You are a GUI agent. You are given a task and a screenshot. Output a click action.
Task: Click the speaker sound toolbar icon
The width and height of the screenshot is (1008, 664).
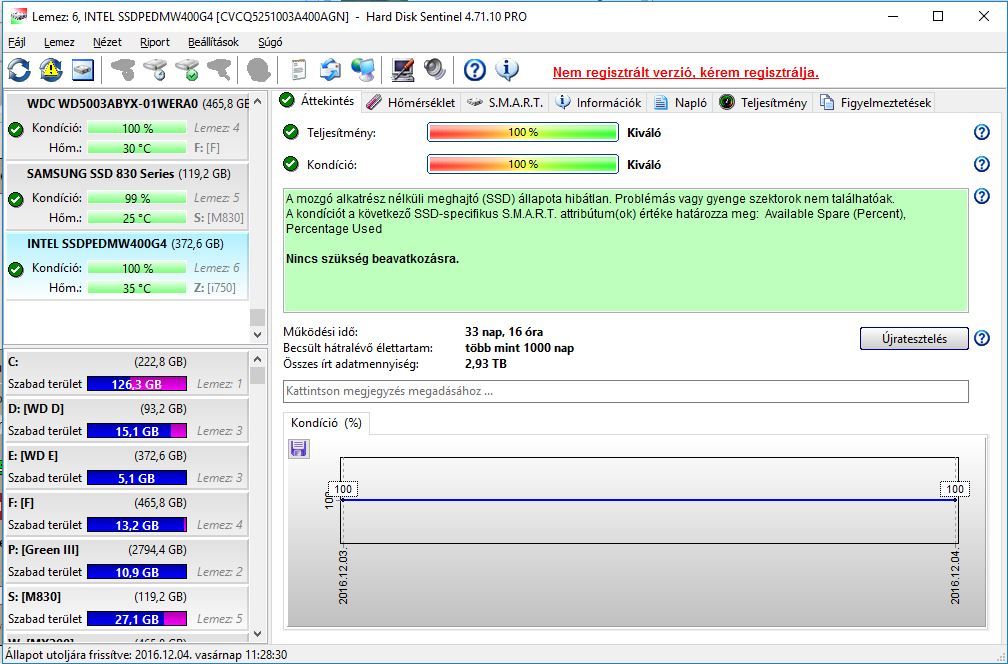pos(435,69)
